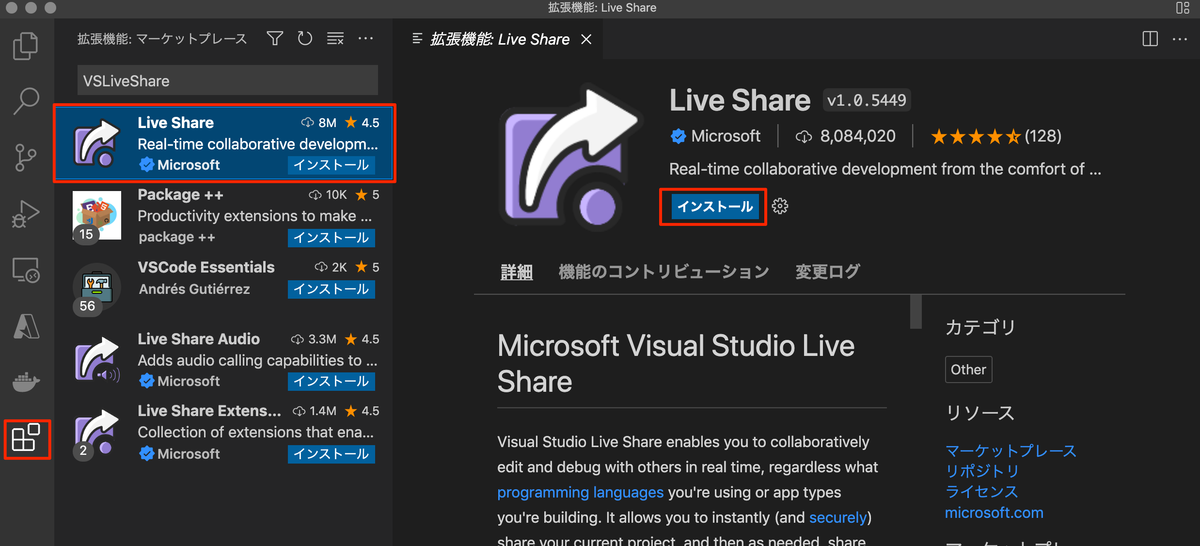The width and height of the screenshot is (1200, 546).
Task: Open the programming languages link
Action: 580,492
